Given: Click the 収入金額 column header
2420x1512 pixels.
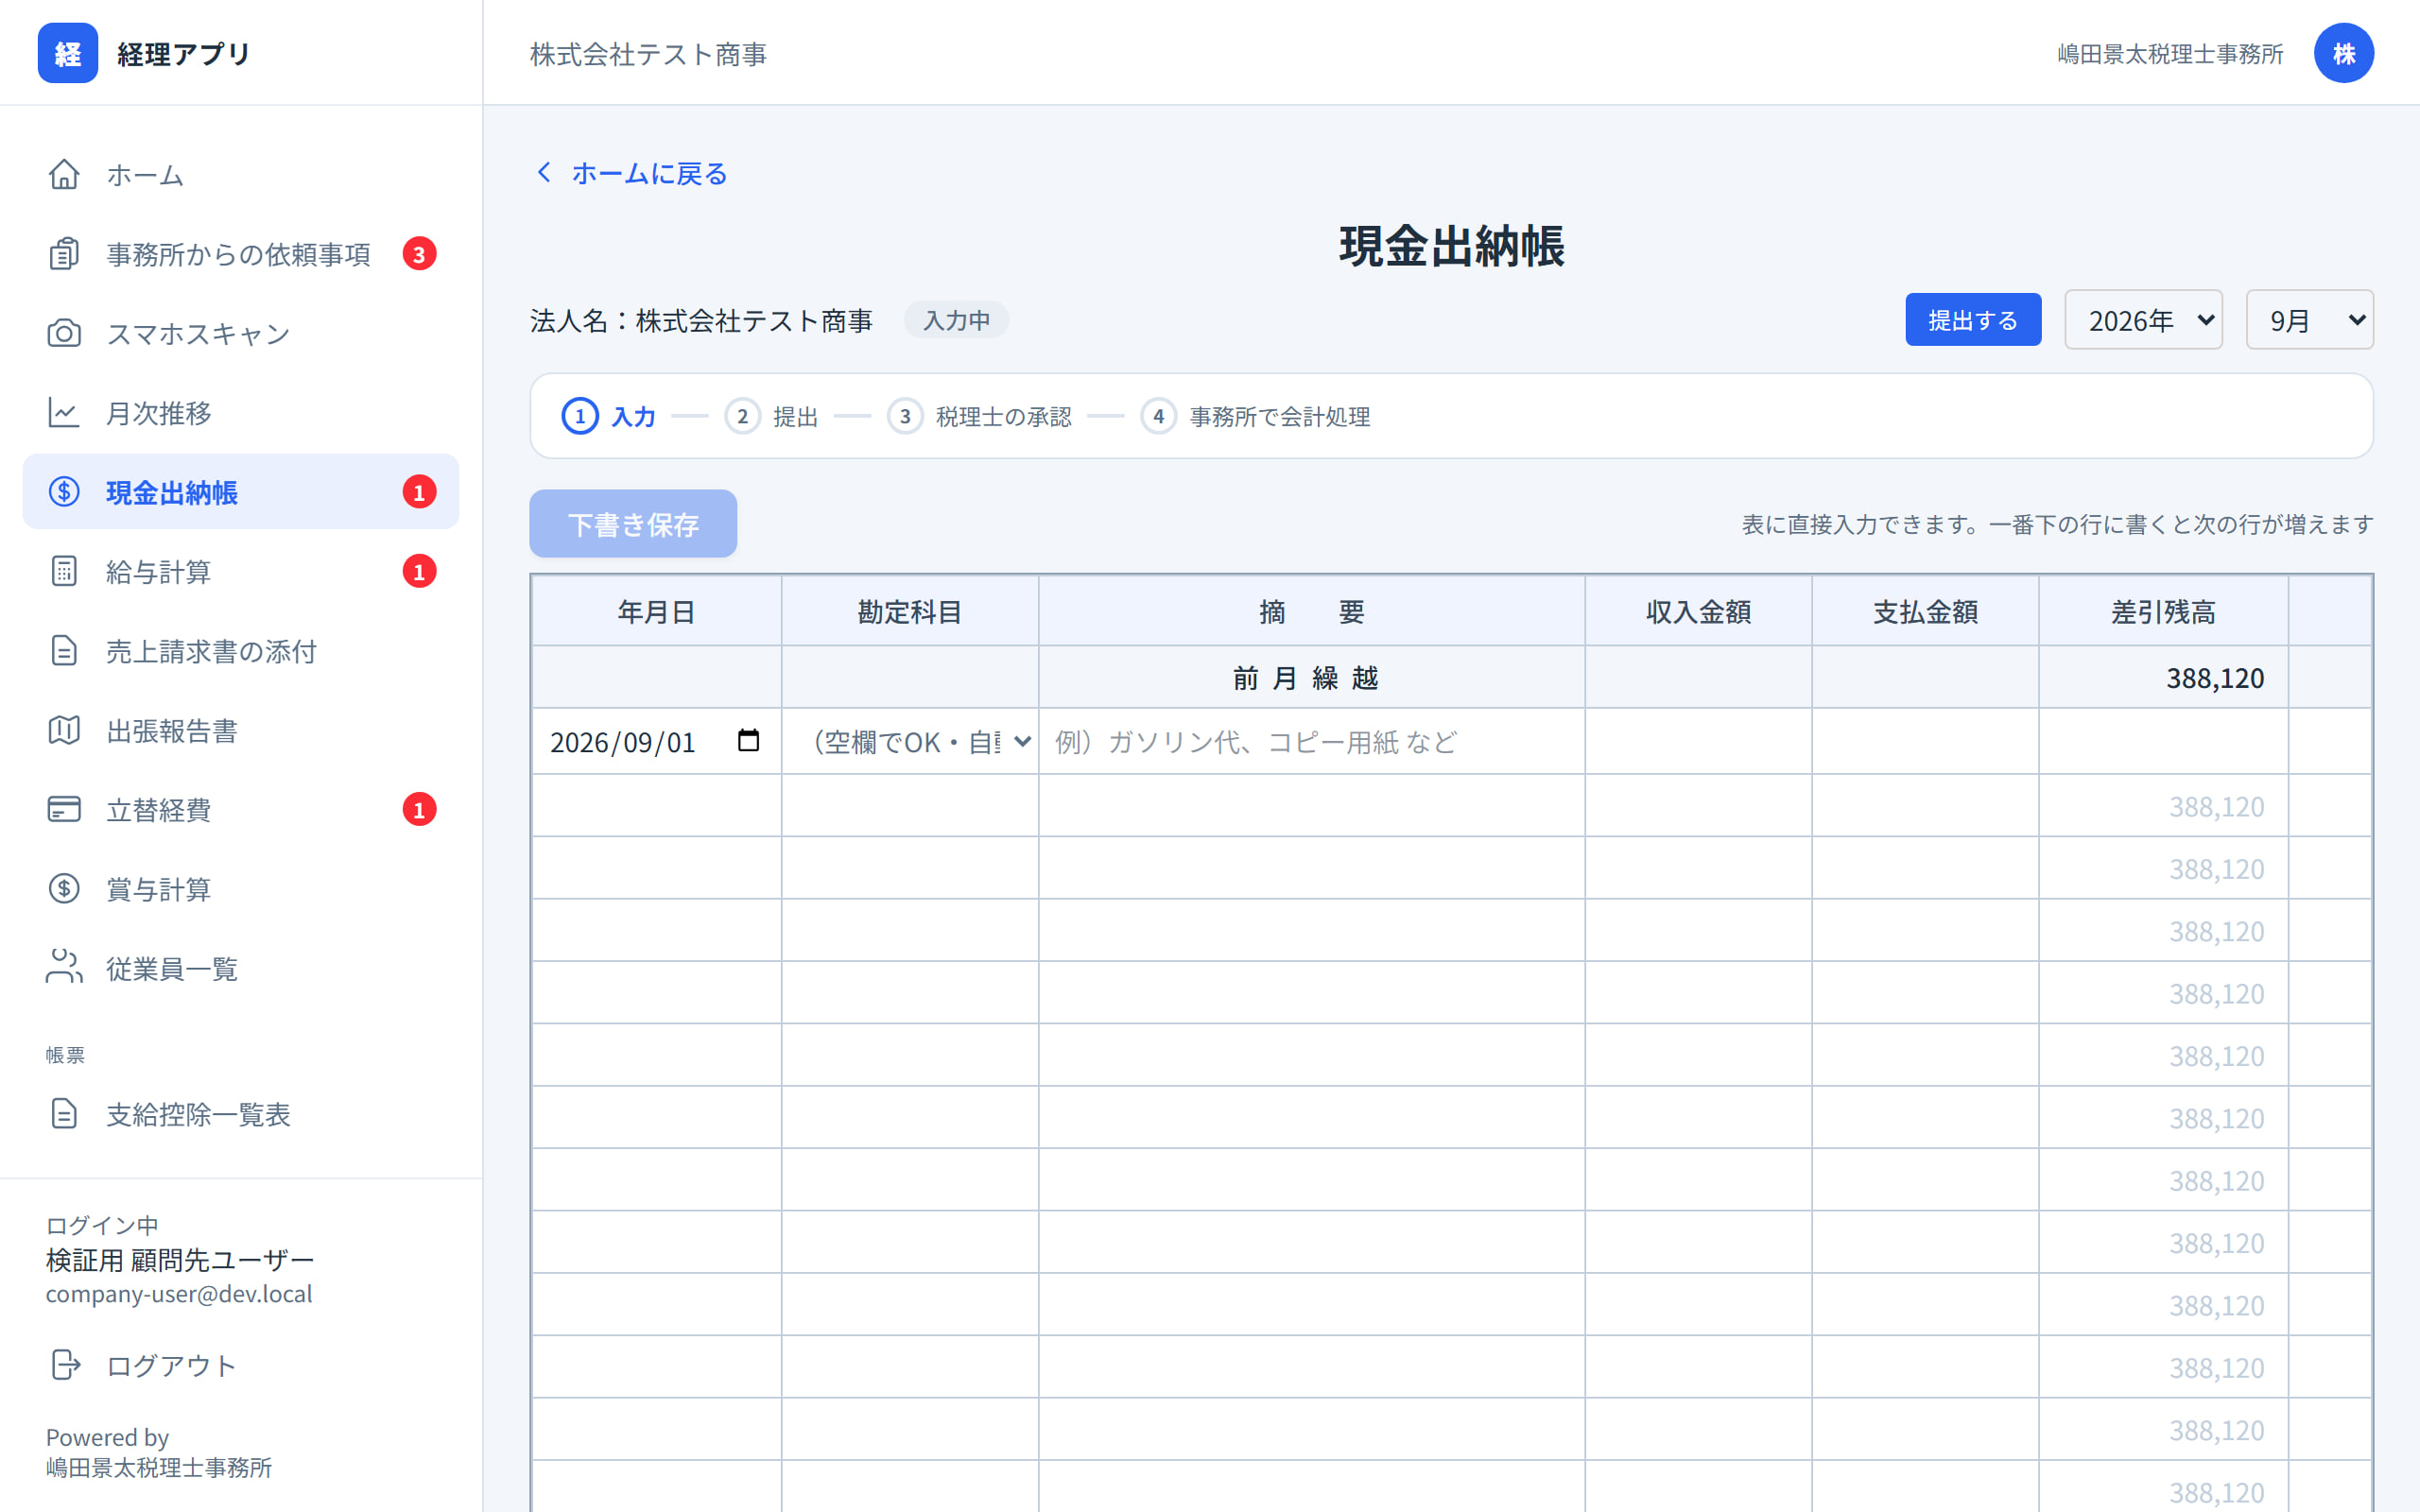Looking at the screenshot, I should (1698, 611).
